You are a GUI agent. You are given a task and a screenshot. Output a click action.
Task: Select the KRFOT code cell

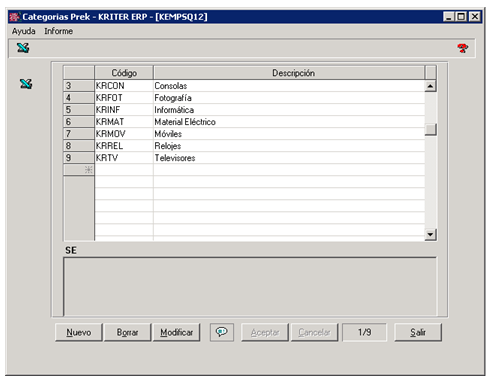click(124, 98)
